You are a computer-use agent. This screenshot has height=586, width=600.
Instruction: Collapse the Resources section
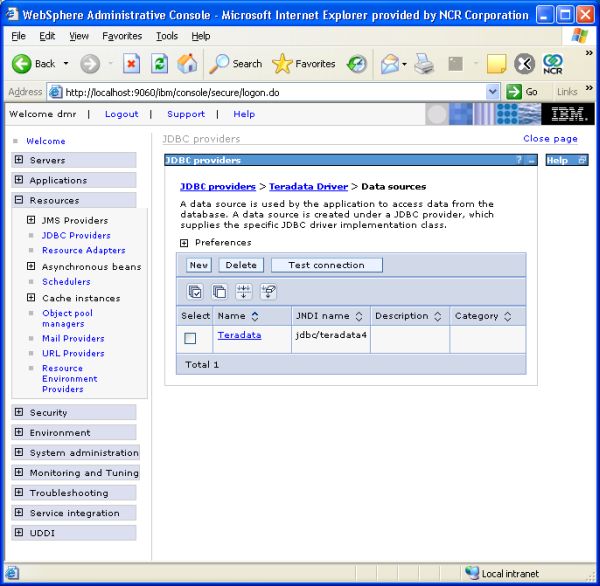tap(19, 200)
